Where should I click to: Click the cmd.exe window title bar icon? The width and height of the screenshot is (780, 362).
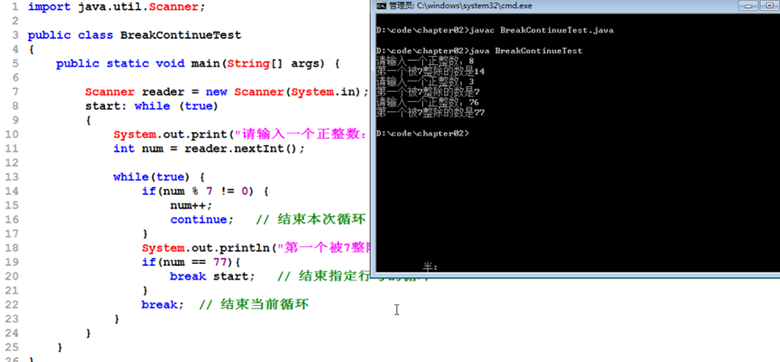coord(382,6)
